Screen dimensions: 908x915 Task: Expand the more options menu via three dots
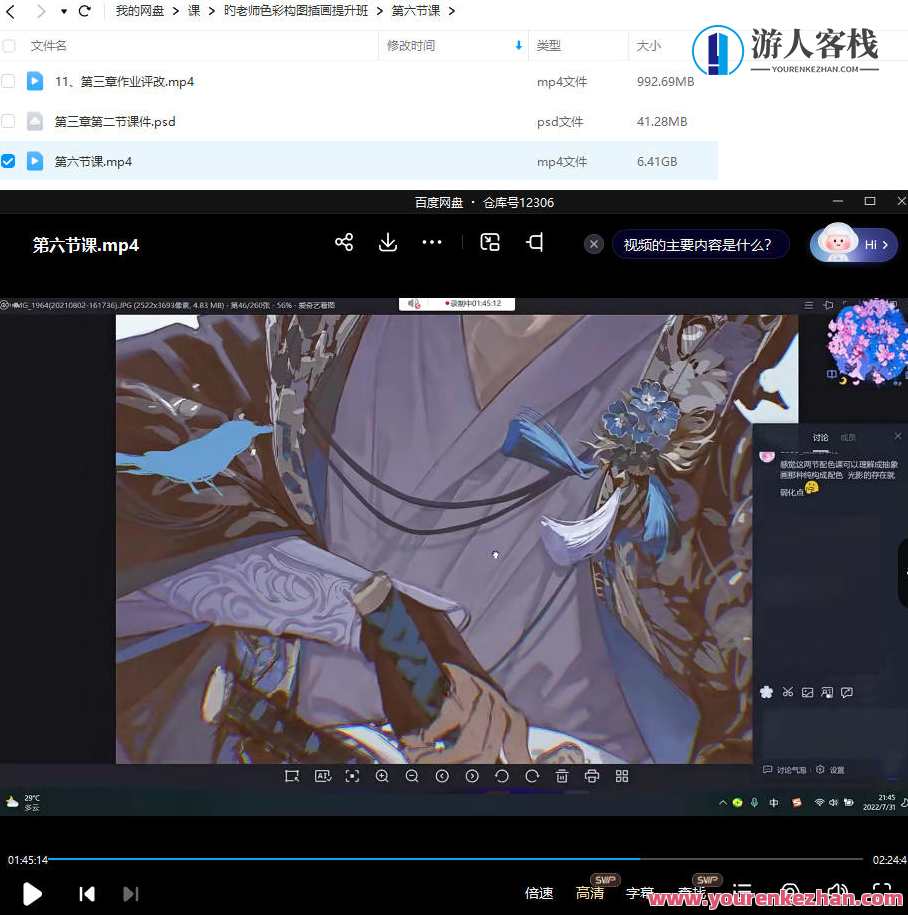(x=431, y=242)
